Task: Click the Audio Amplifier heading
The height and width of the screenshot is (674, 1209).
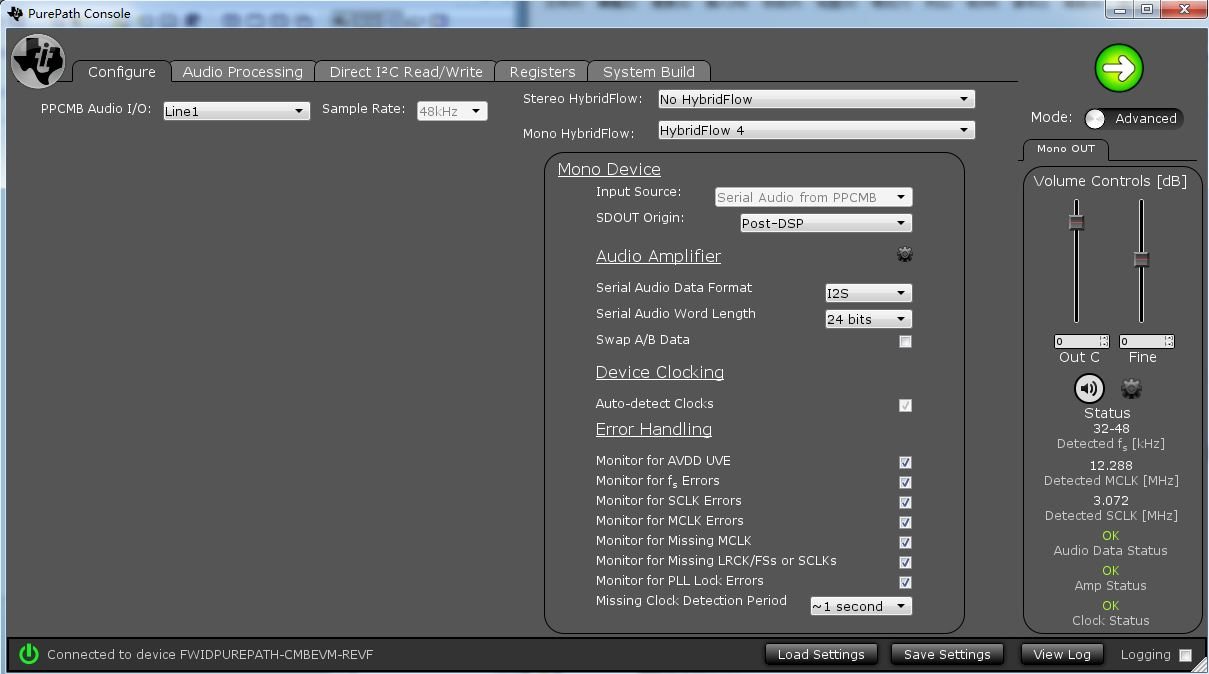Action: coord(658,256)
